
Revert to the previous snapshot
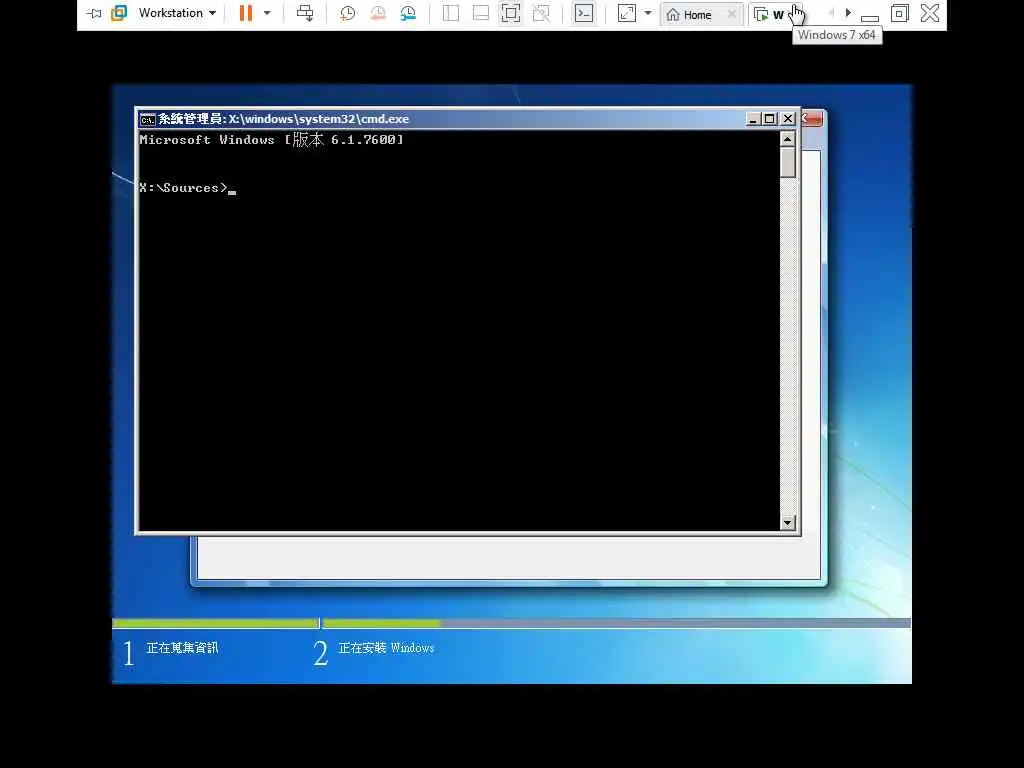(377, 13)
